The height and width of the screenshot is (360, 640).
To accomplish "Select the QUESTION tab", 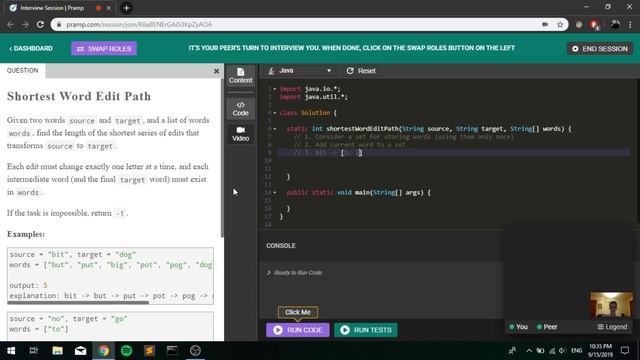I will pos(22,71).
